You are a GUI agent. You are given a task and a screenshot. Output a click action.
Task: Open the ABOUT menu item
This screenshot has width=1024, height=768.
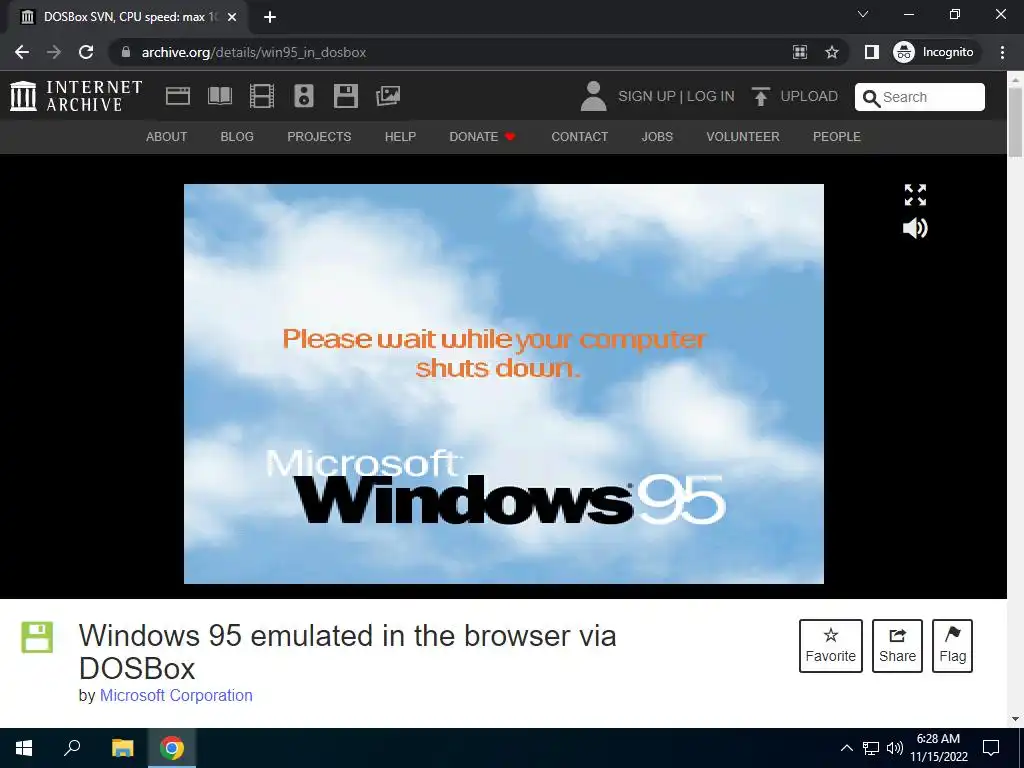tap(167, 136)
